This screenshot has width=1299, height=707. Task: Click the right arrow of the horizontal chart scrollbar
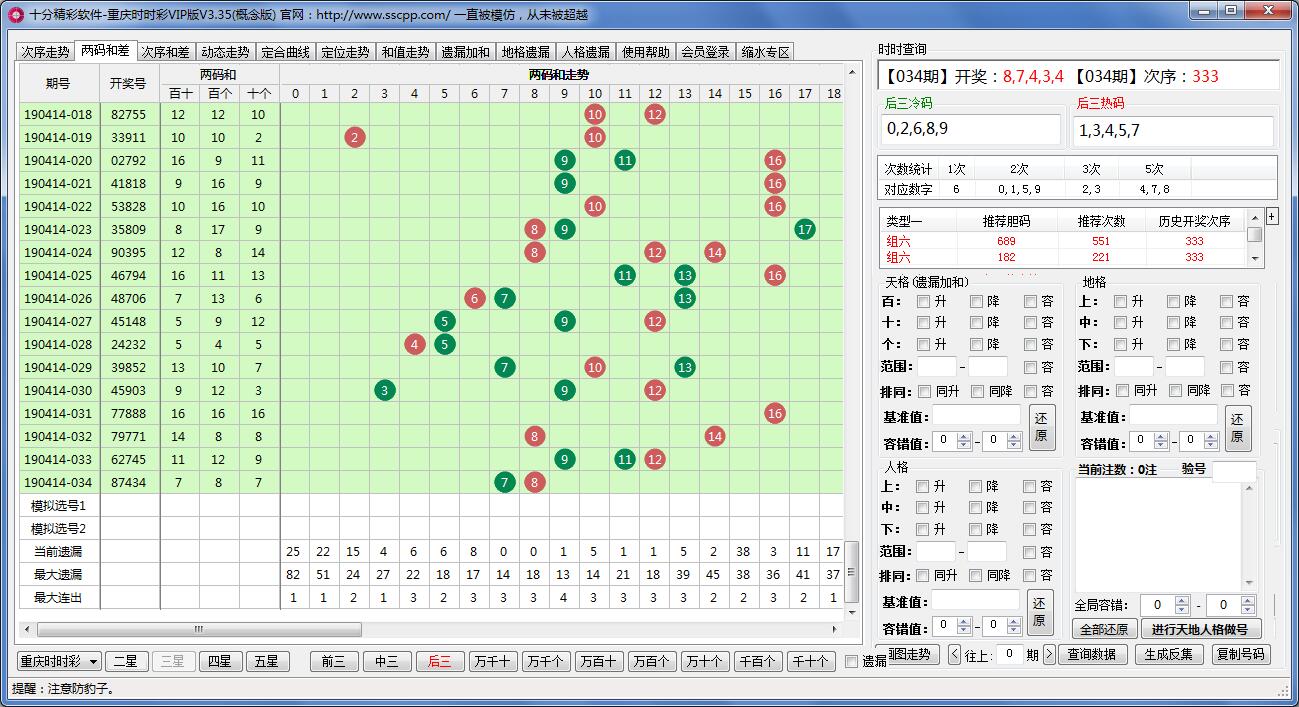click(x=836, y=629)
